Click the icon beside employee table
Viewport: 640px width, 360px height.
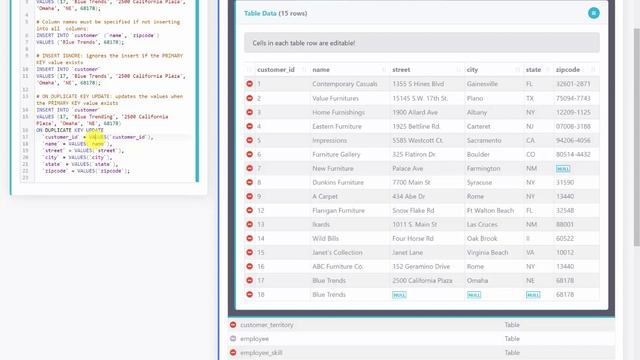coord(233,338)
